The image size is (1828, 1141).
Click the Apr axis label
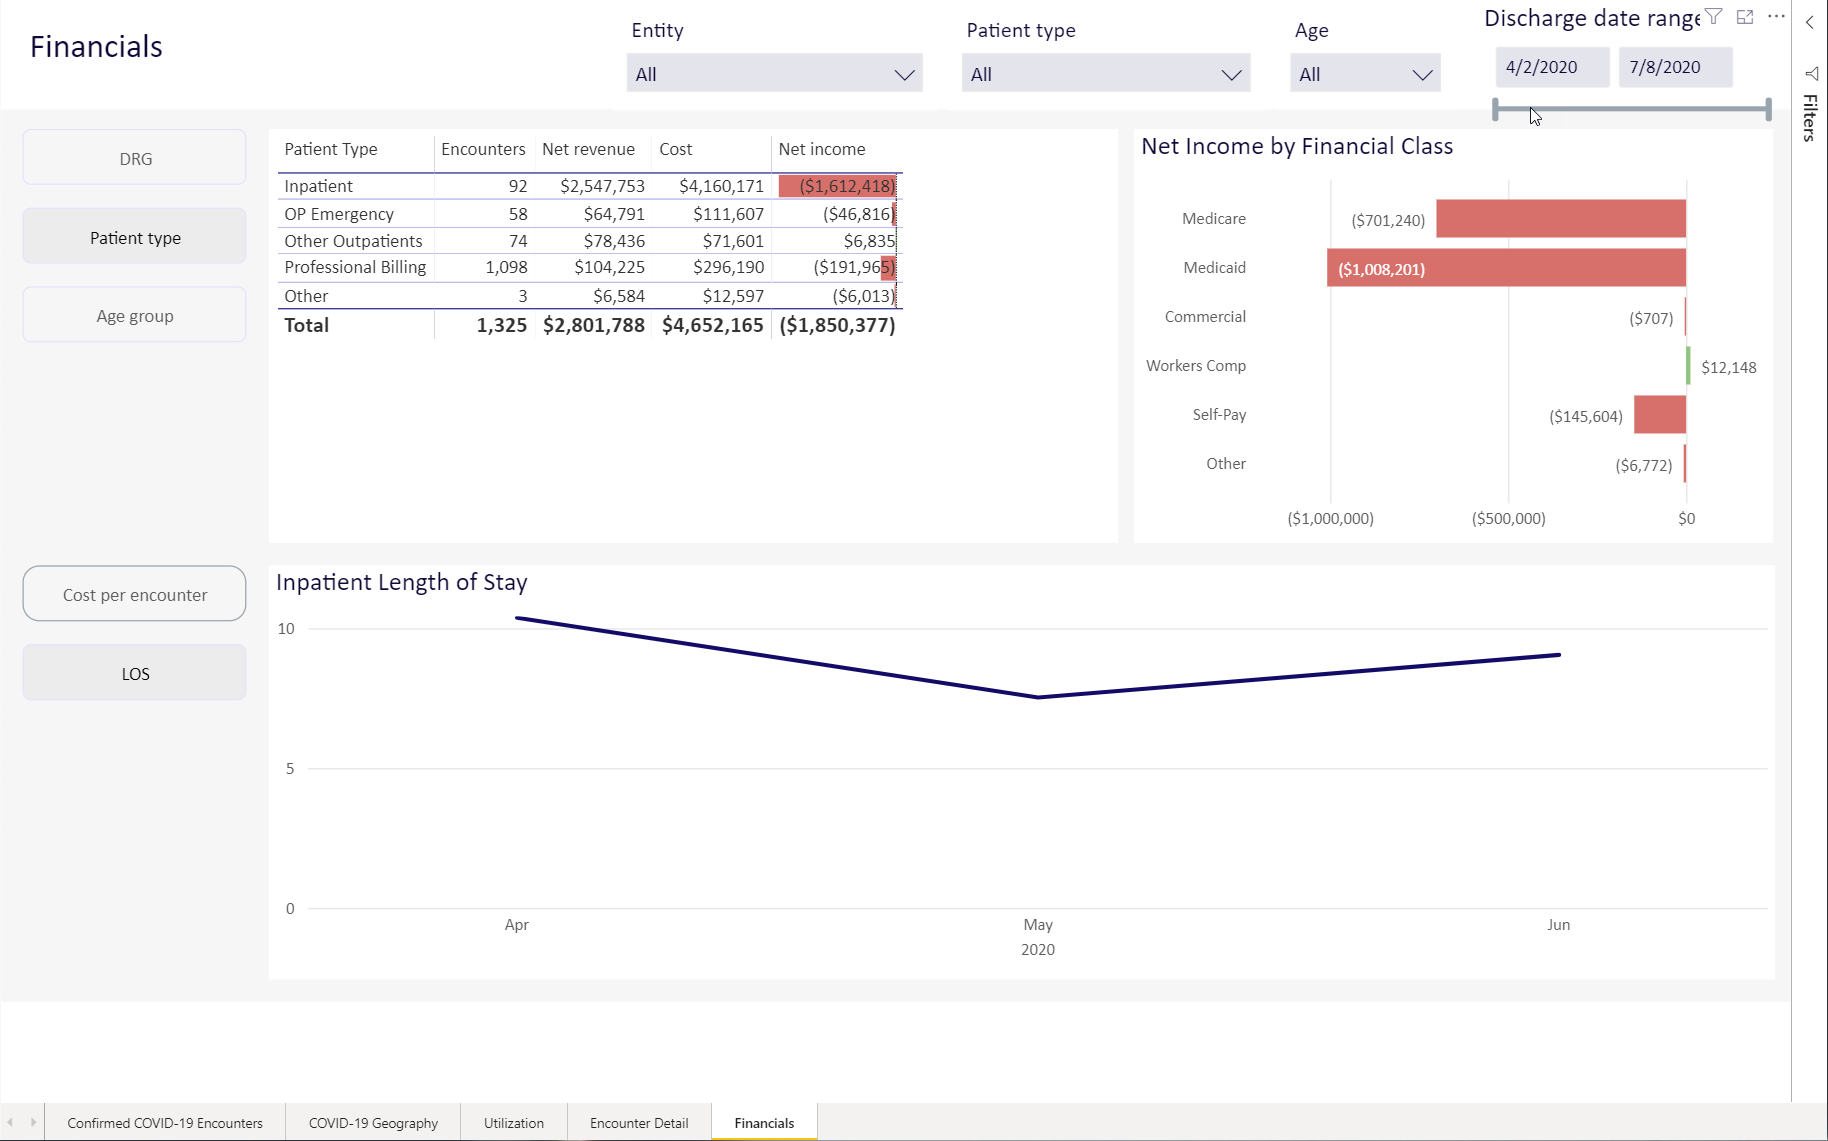point(516,925)
